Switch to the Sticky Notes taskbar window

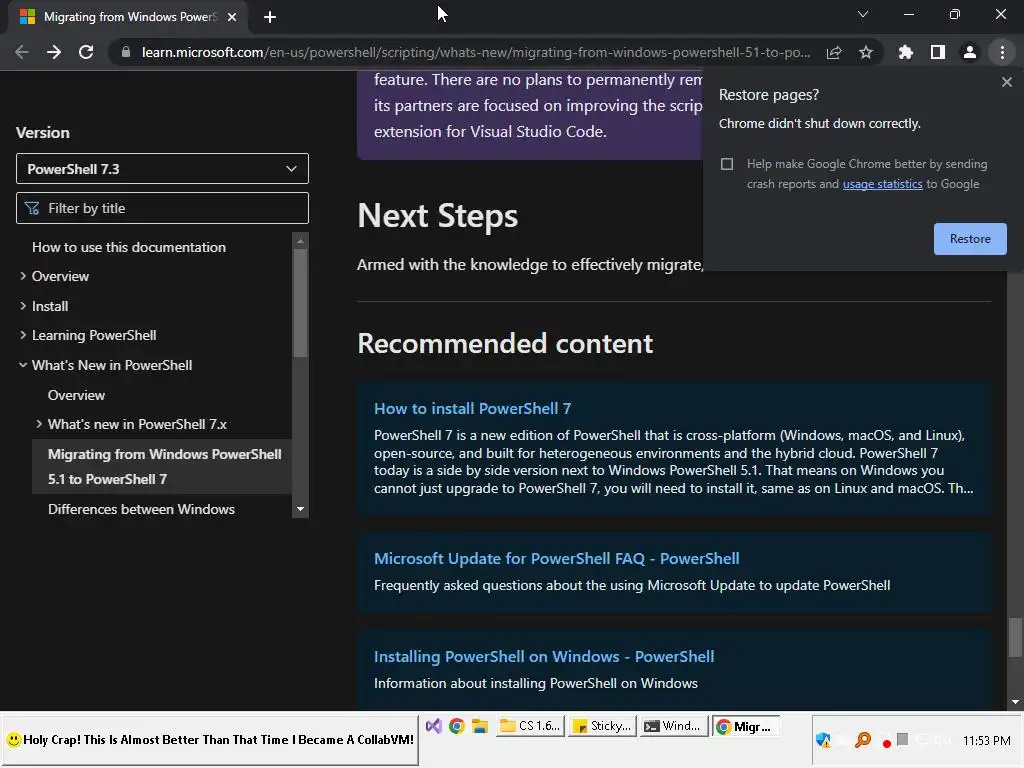tap(601, 726)
